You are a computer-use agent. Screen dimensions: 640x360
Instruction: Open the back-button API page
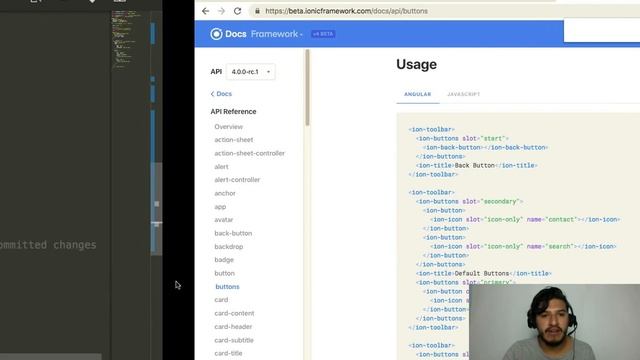(233, 233)
